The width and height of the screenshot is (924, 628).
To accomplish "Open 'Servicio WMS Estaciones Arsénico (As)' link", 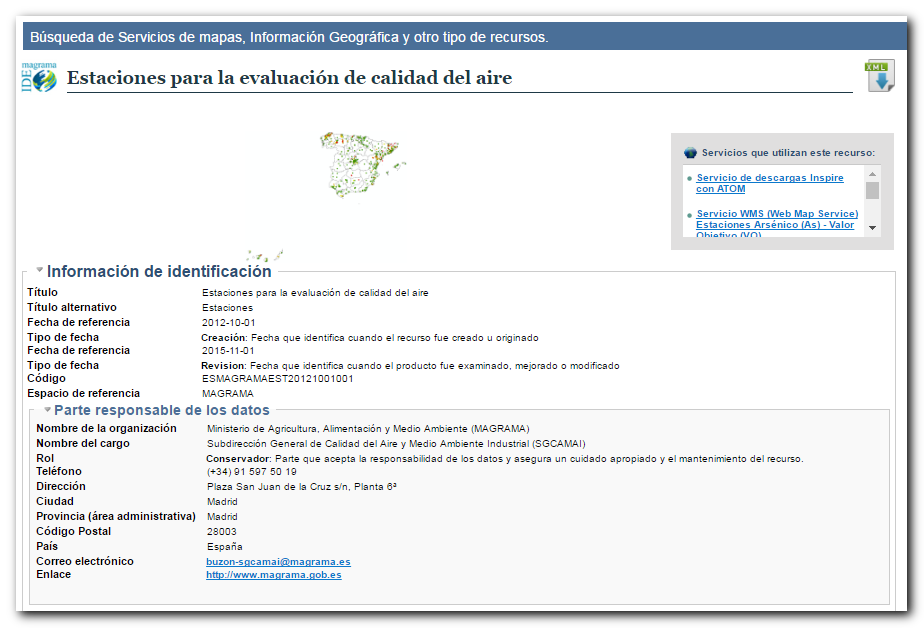I will click(x=777, y=224).
